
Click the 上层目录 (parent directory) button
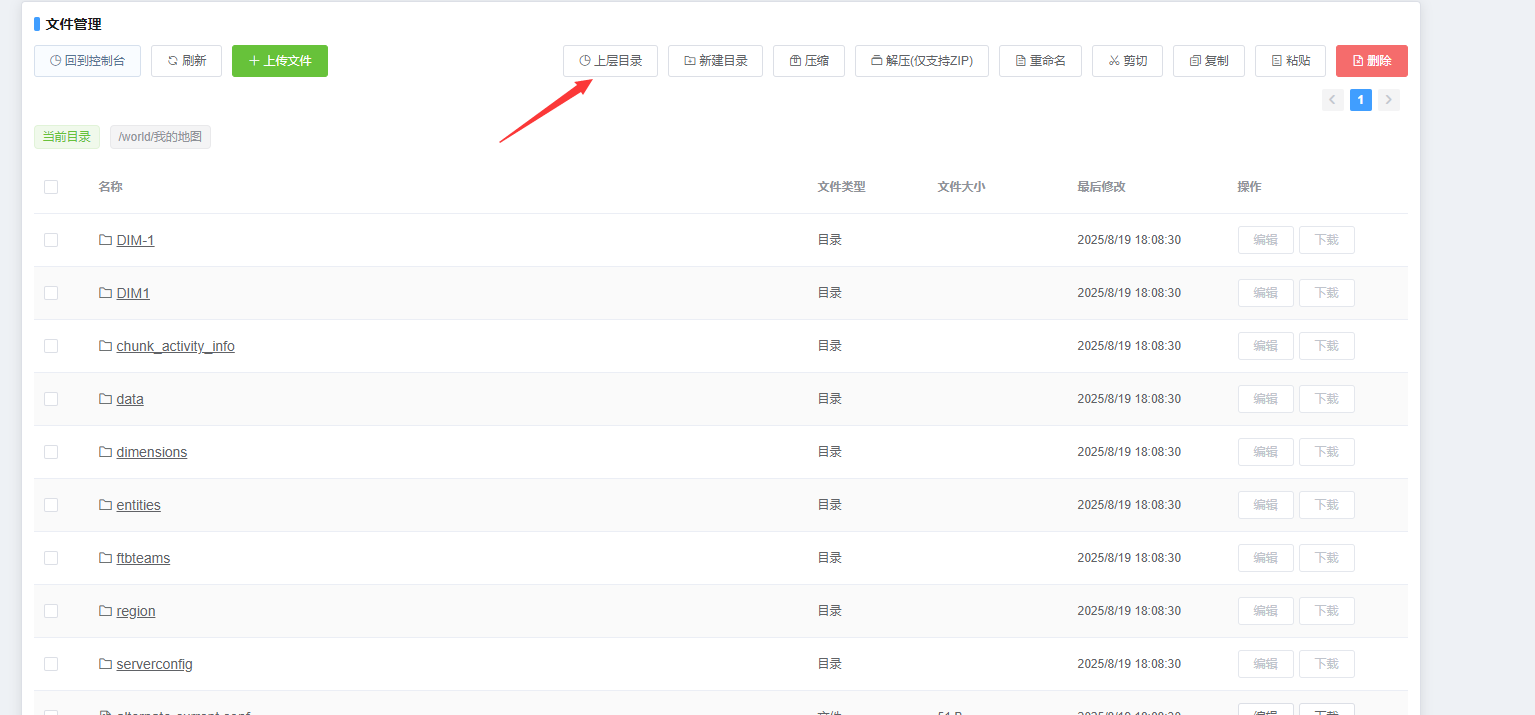[x=610, y=61]
